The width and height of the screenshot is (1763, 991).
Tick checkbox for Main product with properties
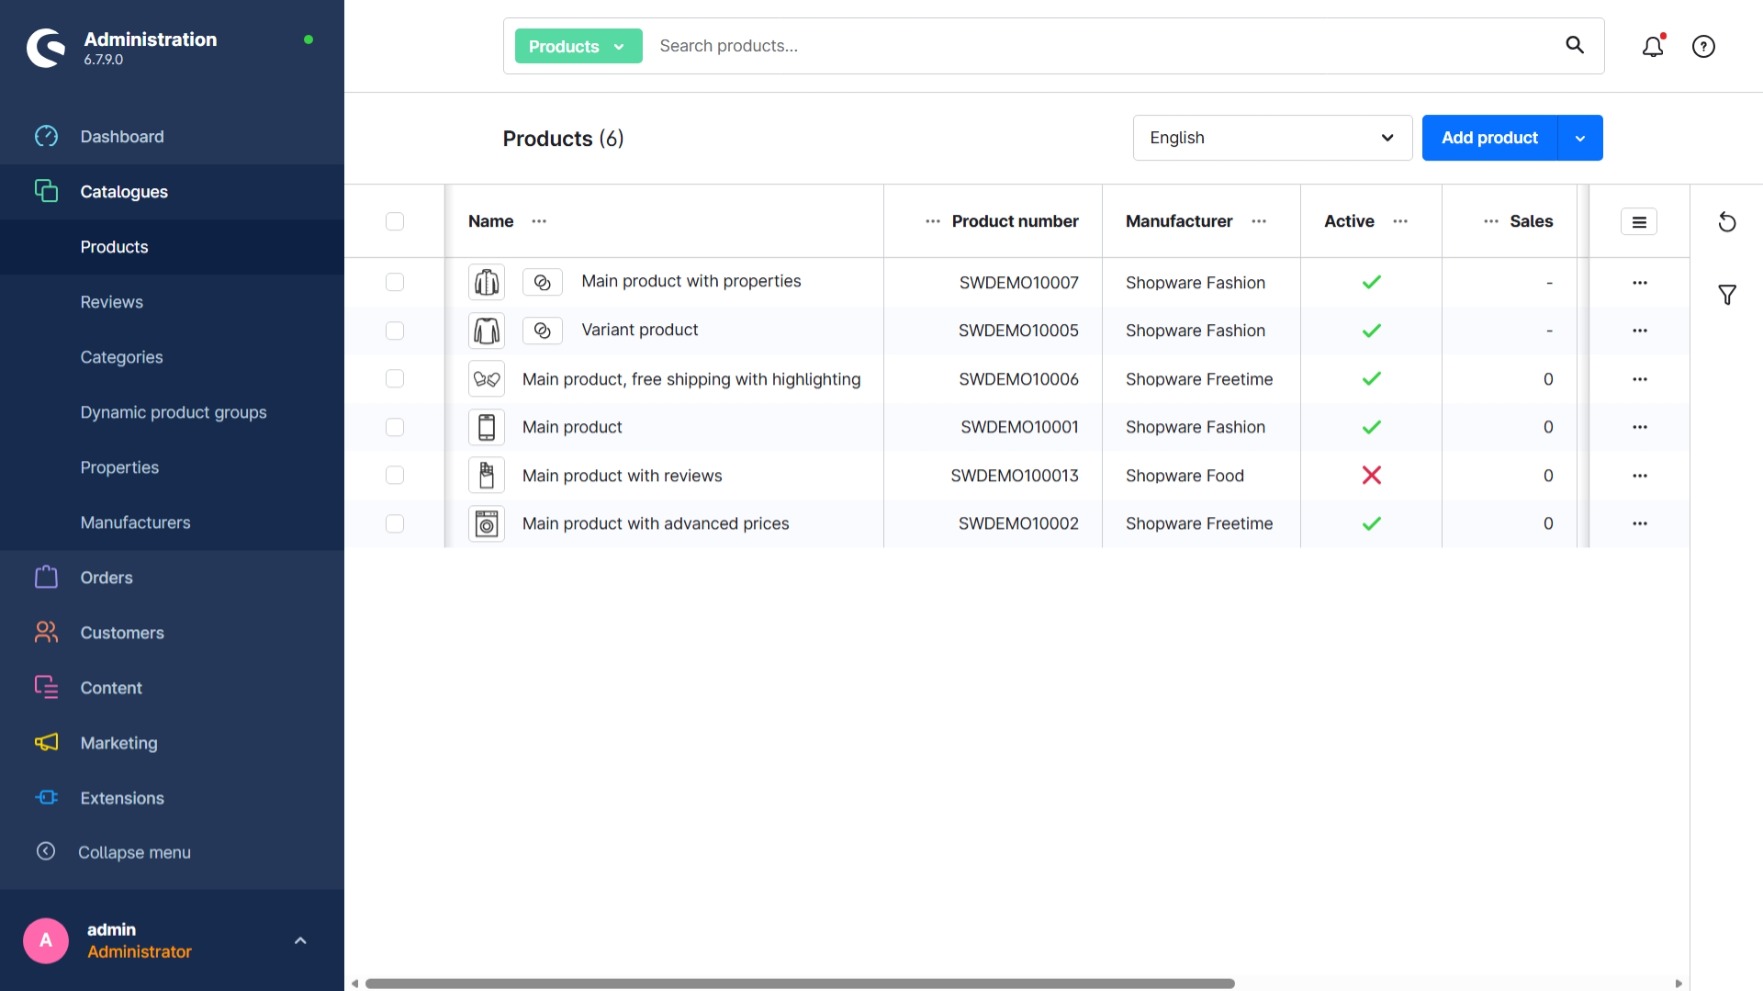point(395,282)
